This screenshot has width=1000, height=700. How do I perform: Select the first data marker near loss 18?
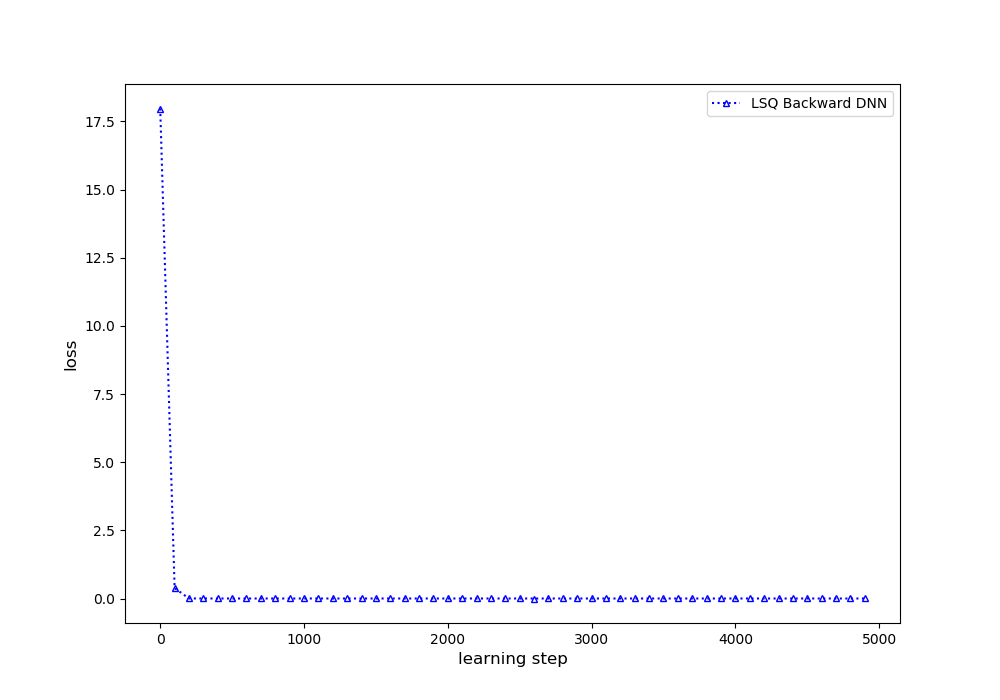[161, 110]
